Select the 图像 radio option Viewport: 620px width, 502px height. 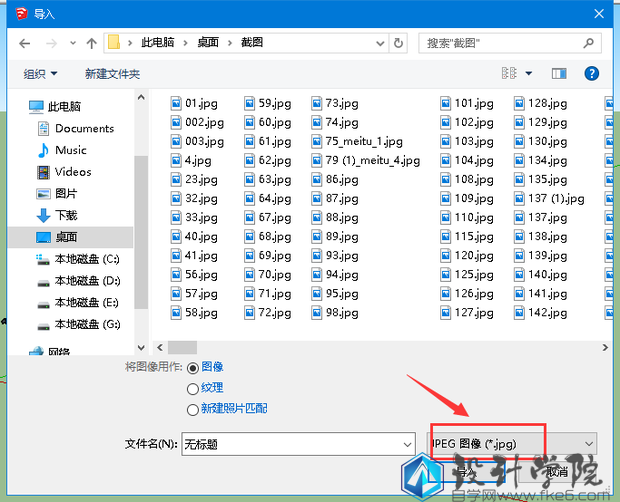pos(193,367)
